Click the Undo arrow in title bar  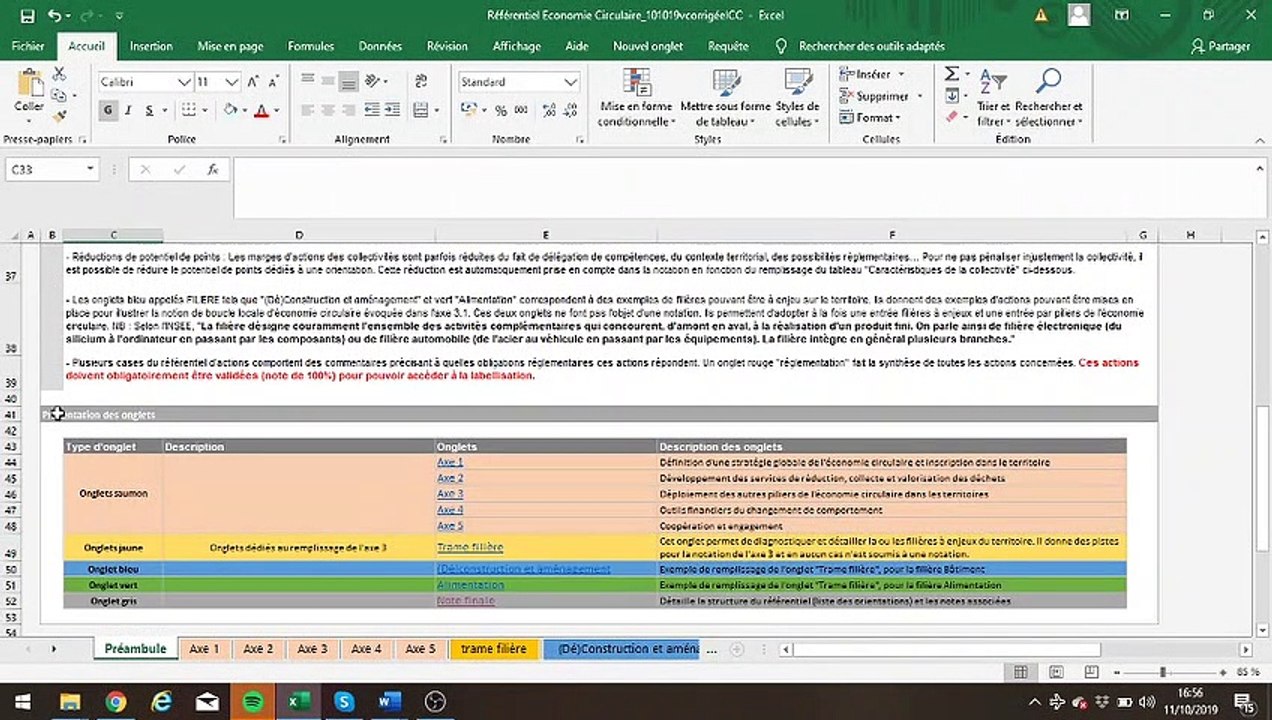click(x=53, y=16)
